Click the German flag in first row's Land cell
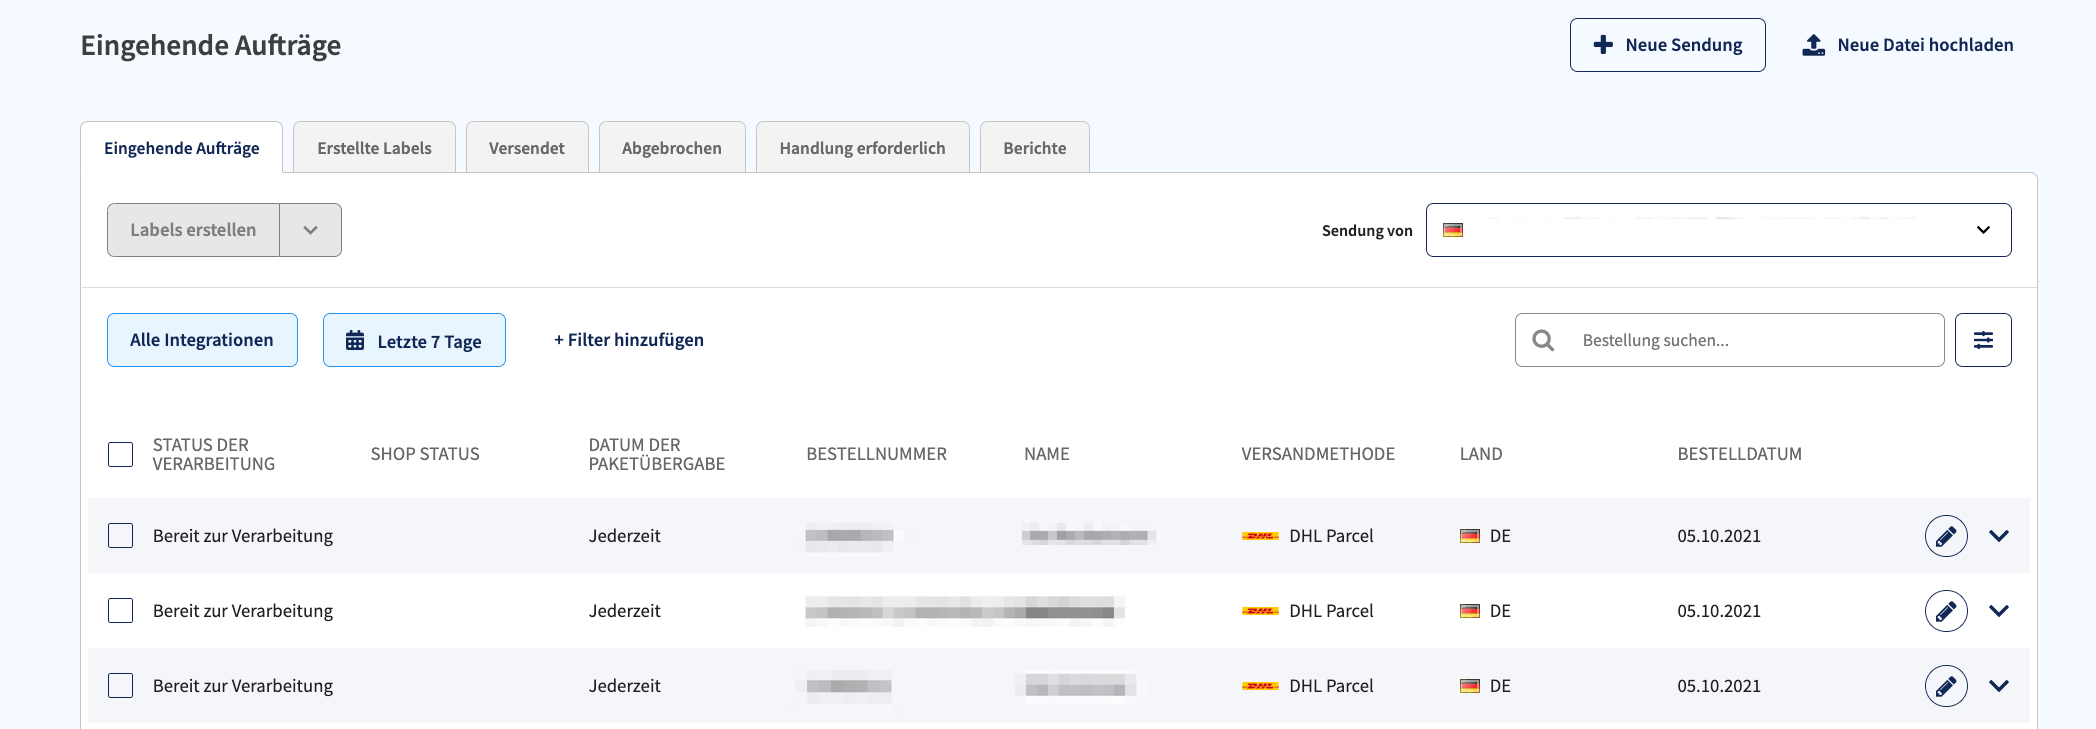The height and width of the screenshot is (729, 2096). click(x=1470, y=536)
